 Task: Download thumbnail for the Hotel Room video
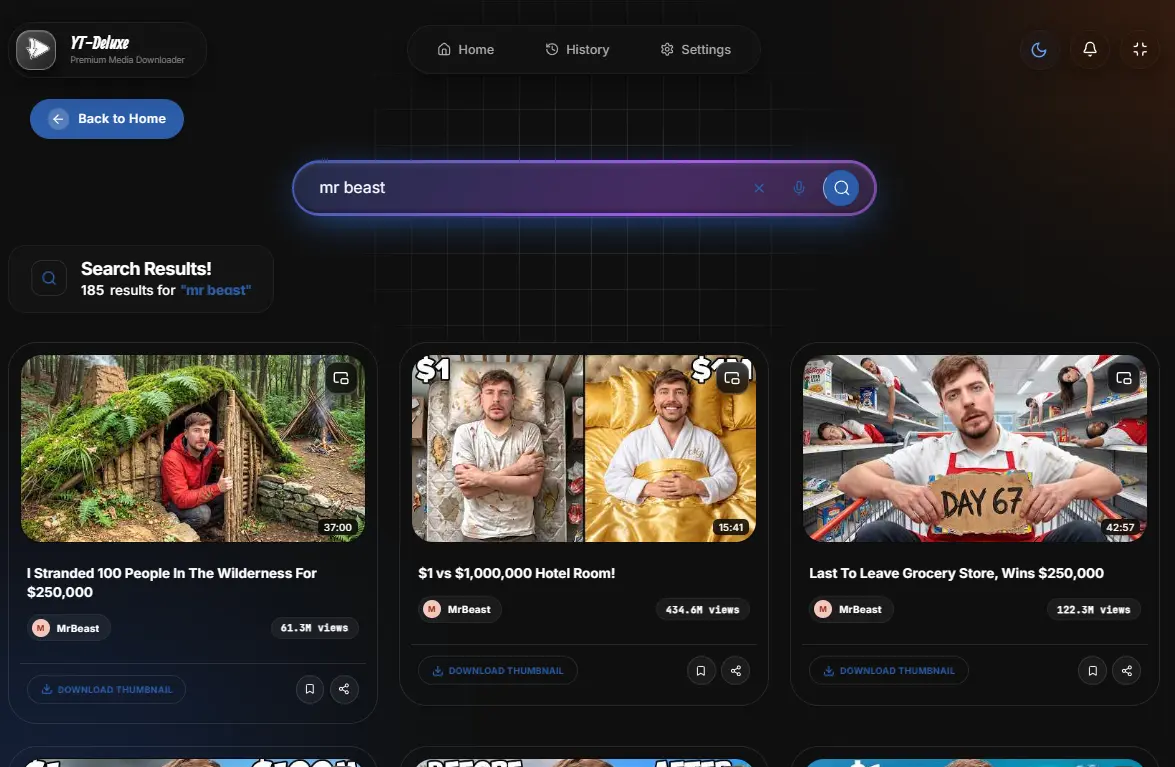click(498, 670)
